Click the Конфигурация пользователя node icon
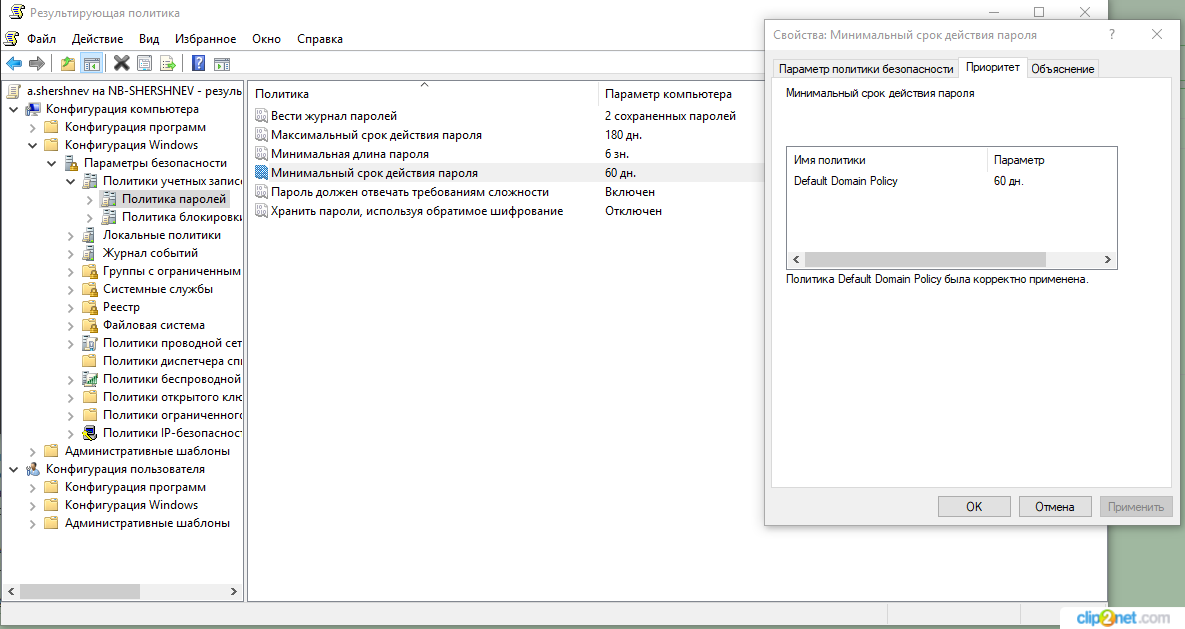The width and height of the screenshot is (1185, 629). click(33, 469)
